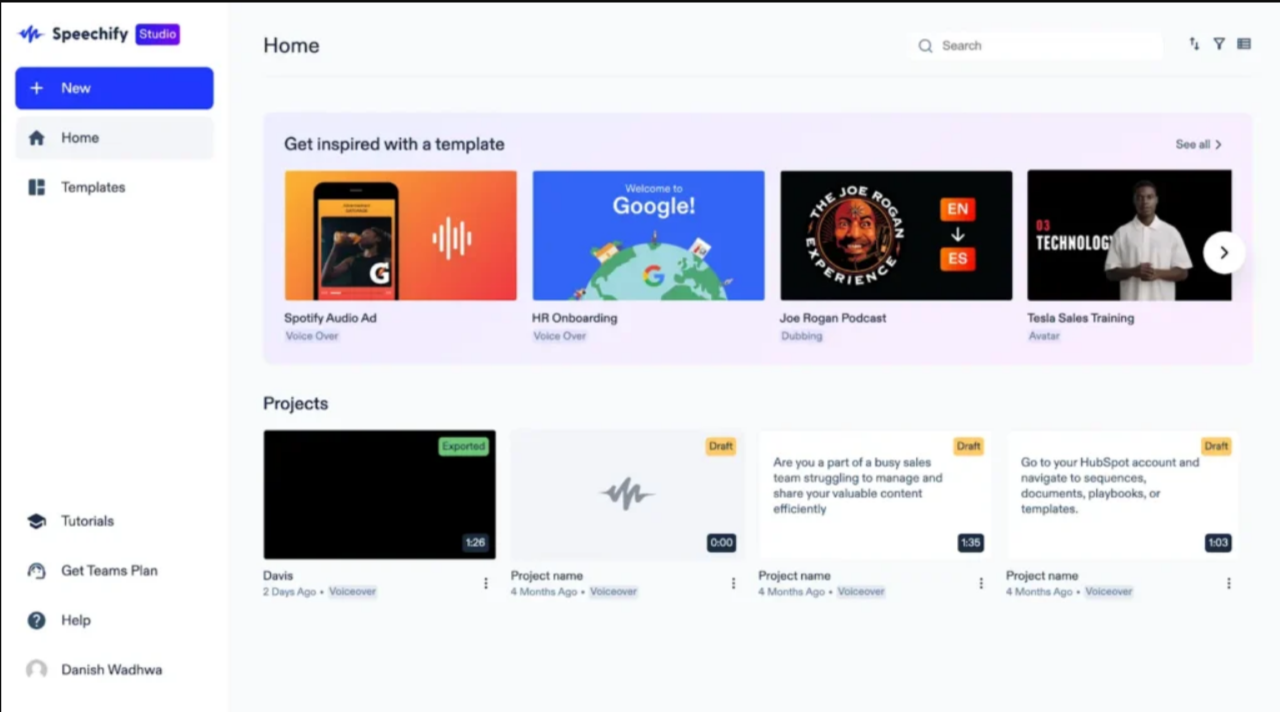Click the Home house icon in sidebar
The width and height of the screenshot is (1280, 712).
37,138
